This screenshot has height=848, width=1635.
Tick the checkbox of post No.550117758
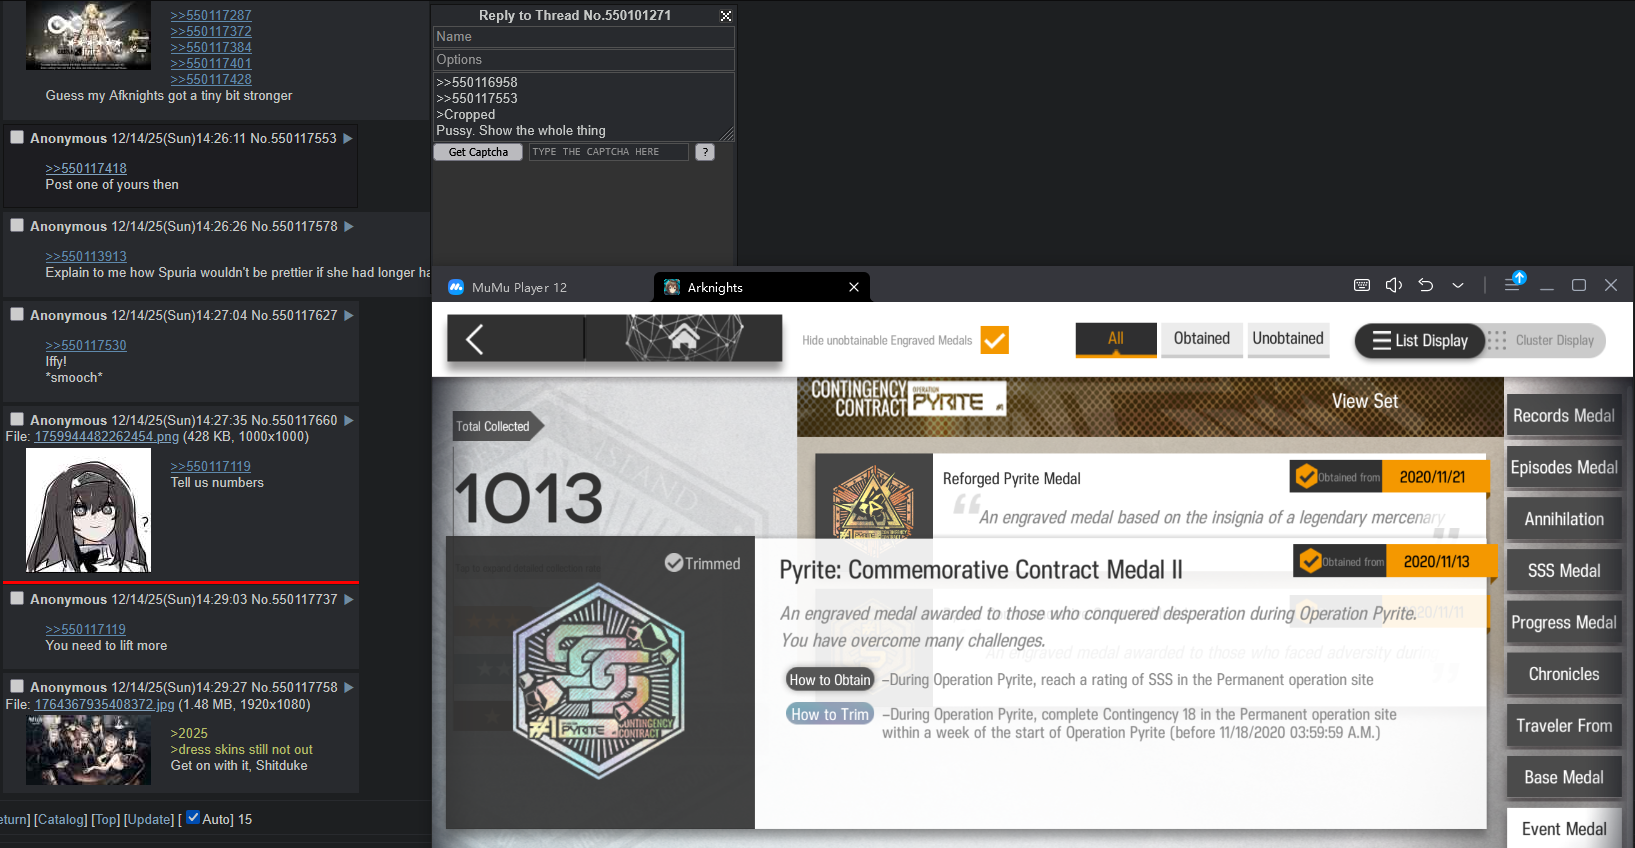(17, 686)
